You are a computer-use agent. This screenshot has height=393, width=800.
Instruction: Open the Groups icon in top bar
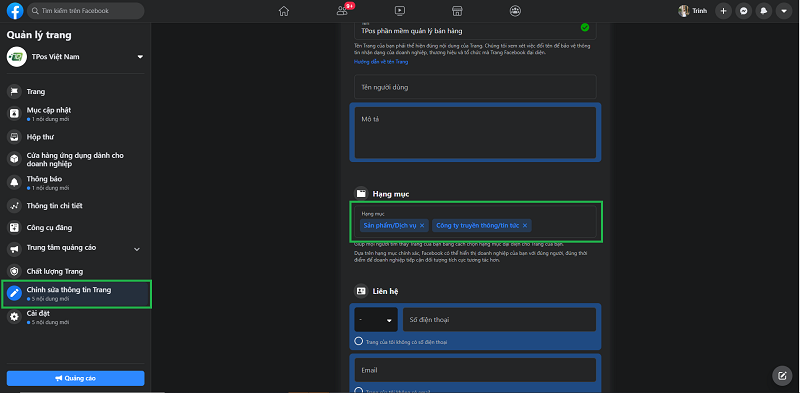pyautogui.click(x=516, y=11)
